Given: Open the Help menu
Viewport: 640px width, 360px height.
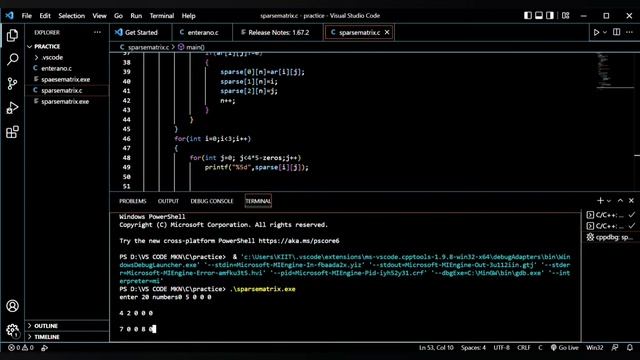Looking at the screenshot, I should [188, 16].
